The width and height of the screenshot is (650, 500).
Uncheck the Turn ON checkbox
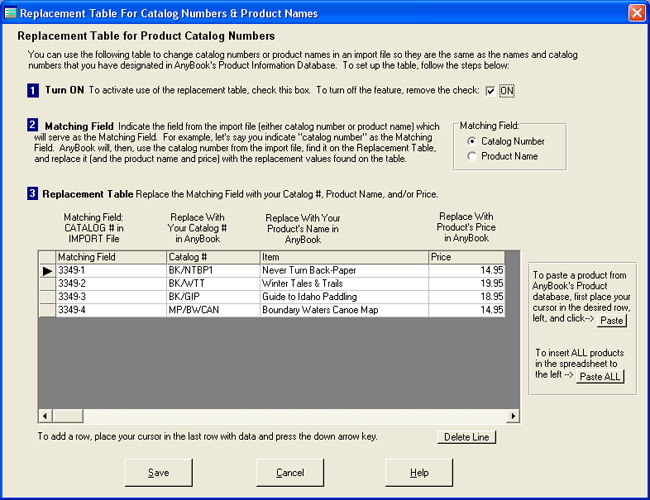pyautogui.click(x=489, y=91)
